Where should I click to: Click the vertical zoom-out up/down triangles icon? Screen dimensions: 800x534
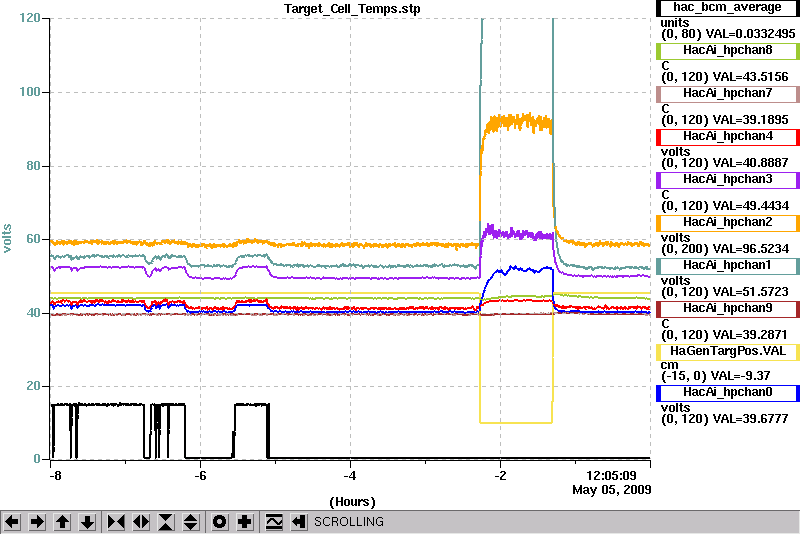(191, 522)
